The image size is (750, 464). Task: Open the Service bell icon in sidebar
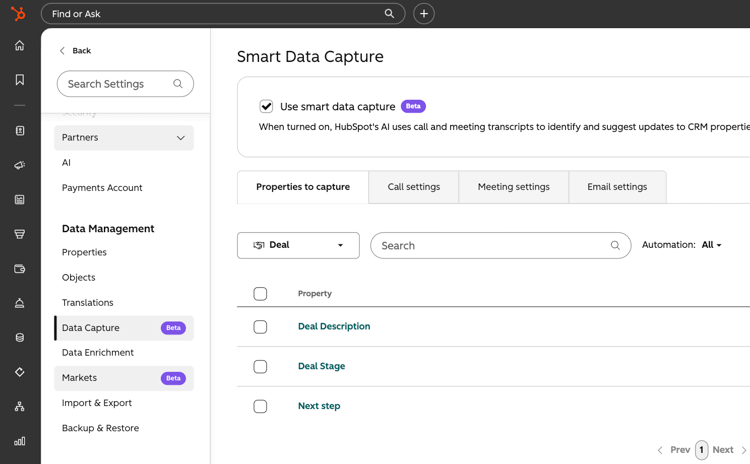[20, 303]
